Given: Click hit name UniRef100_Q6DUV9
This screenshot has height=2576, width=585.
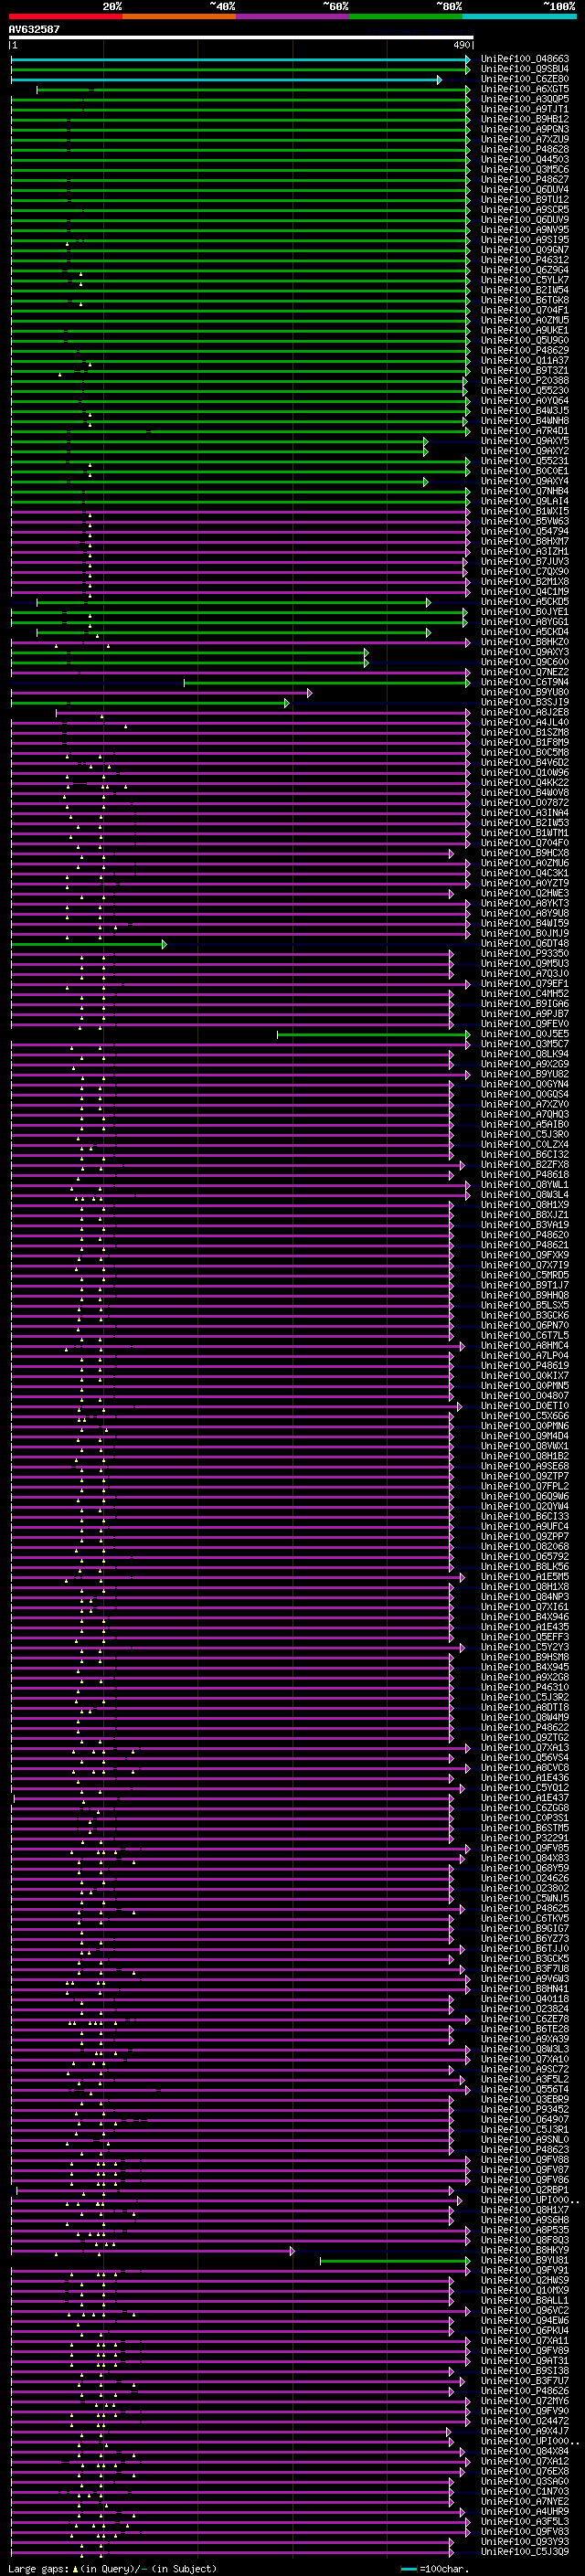Looking at the screenshot, I should point(525,219).
